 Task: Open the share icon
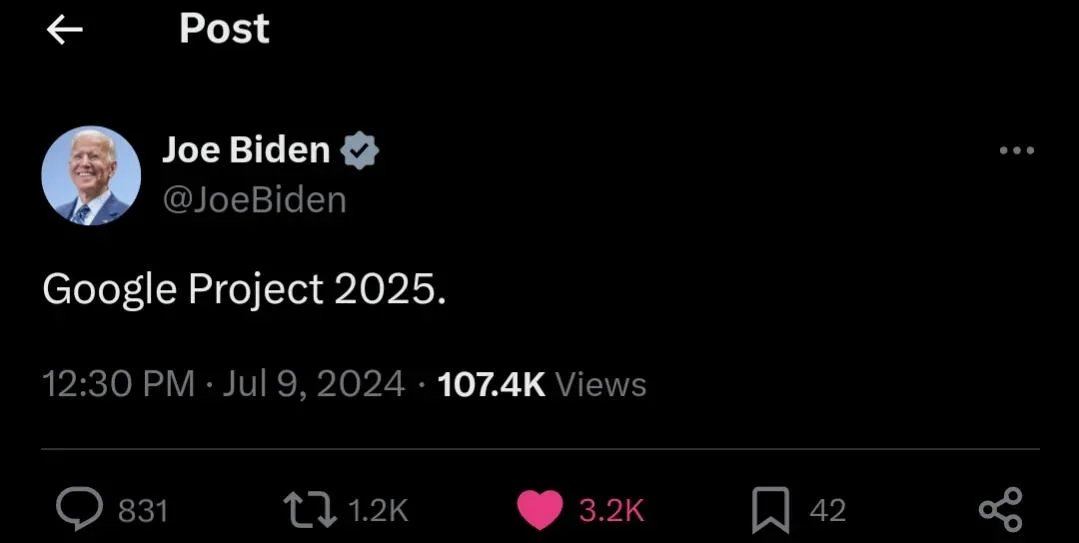pyautogui.click(x=1000, y=510)
